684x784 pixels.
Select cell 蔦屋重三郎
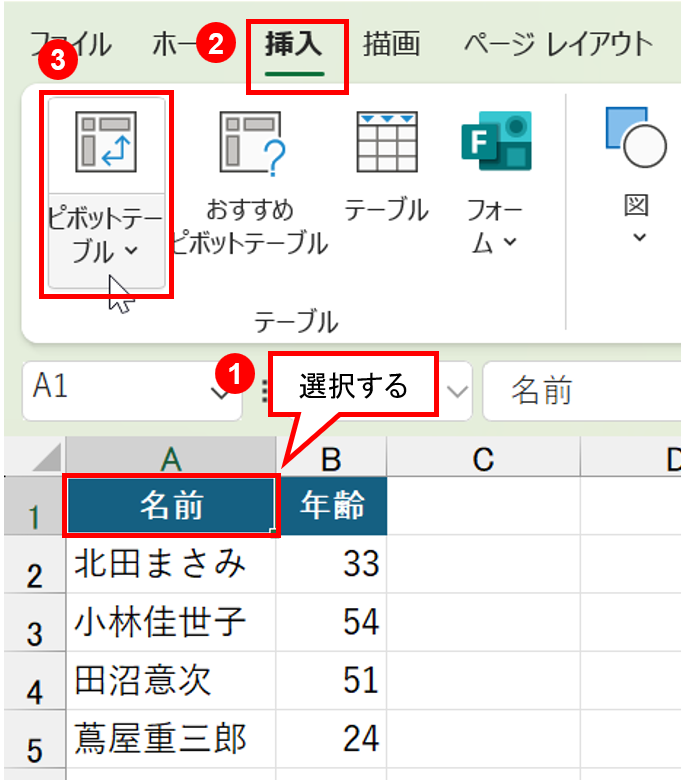171,739
